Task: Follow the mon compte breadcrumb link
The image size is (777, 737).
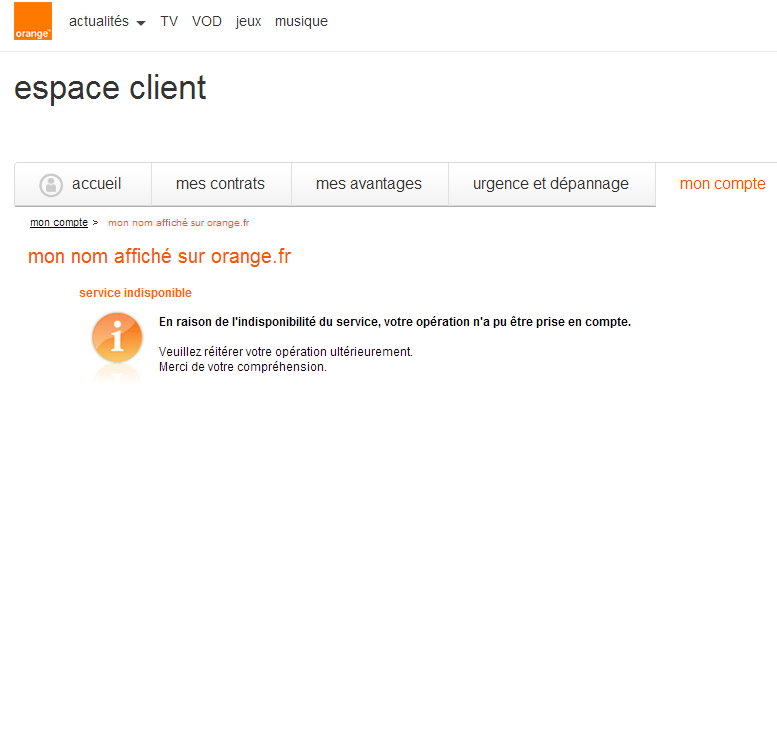Action: tap(59, 223)
